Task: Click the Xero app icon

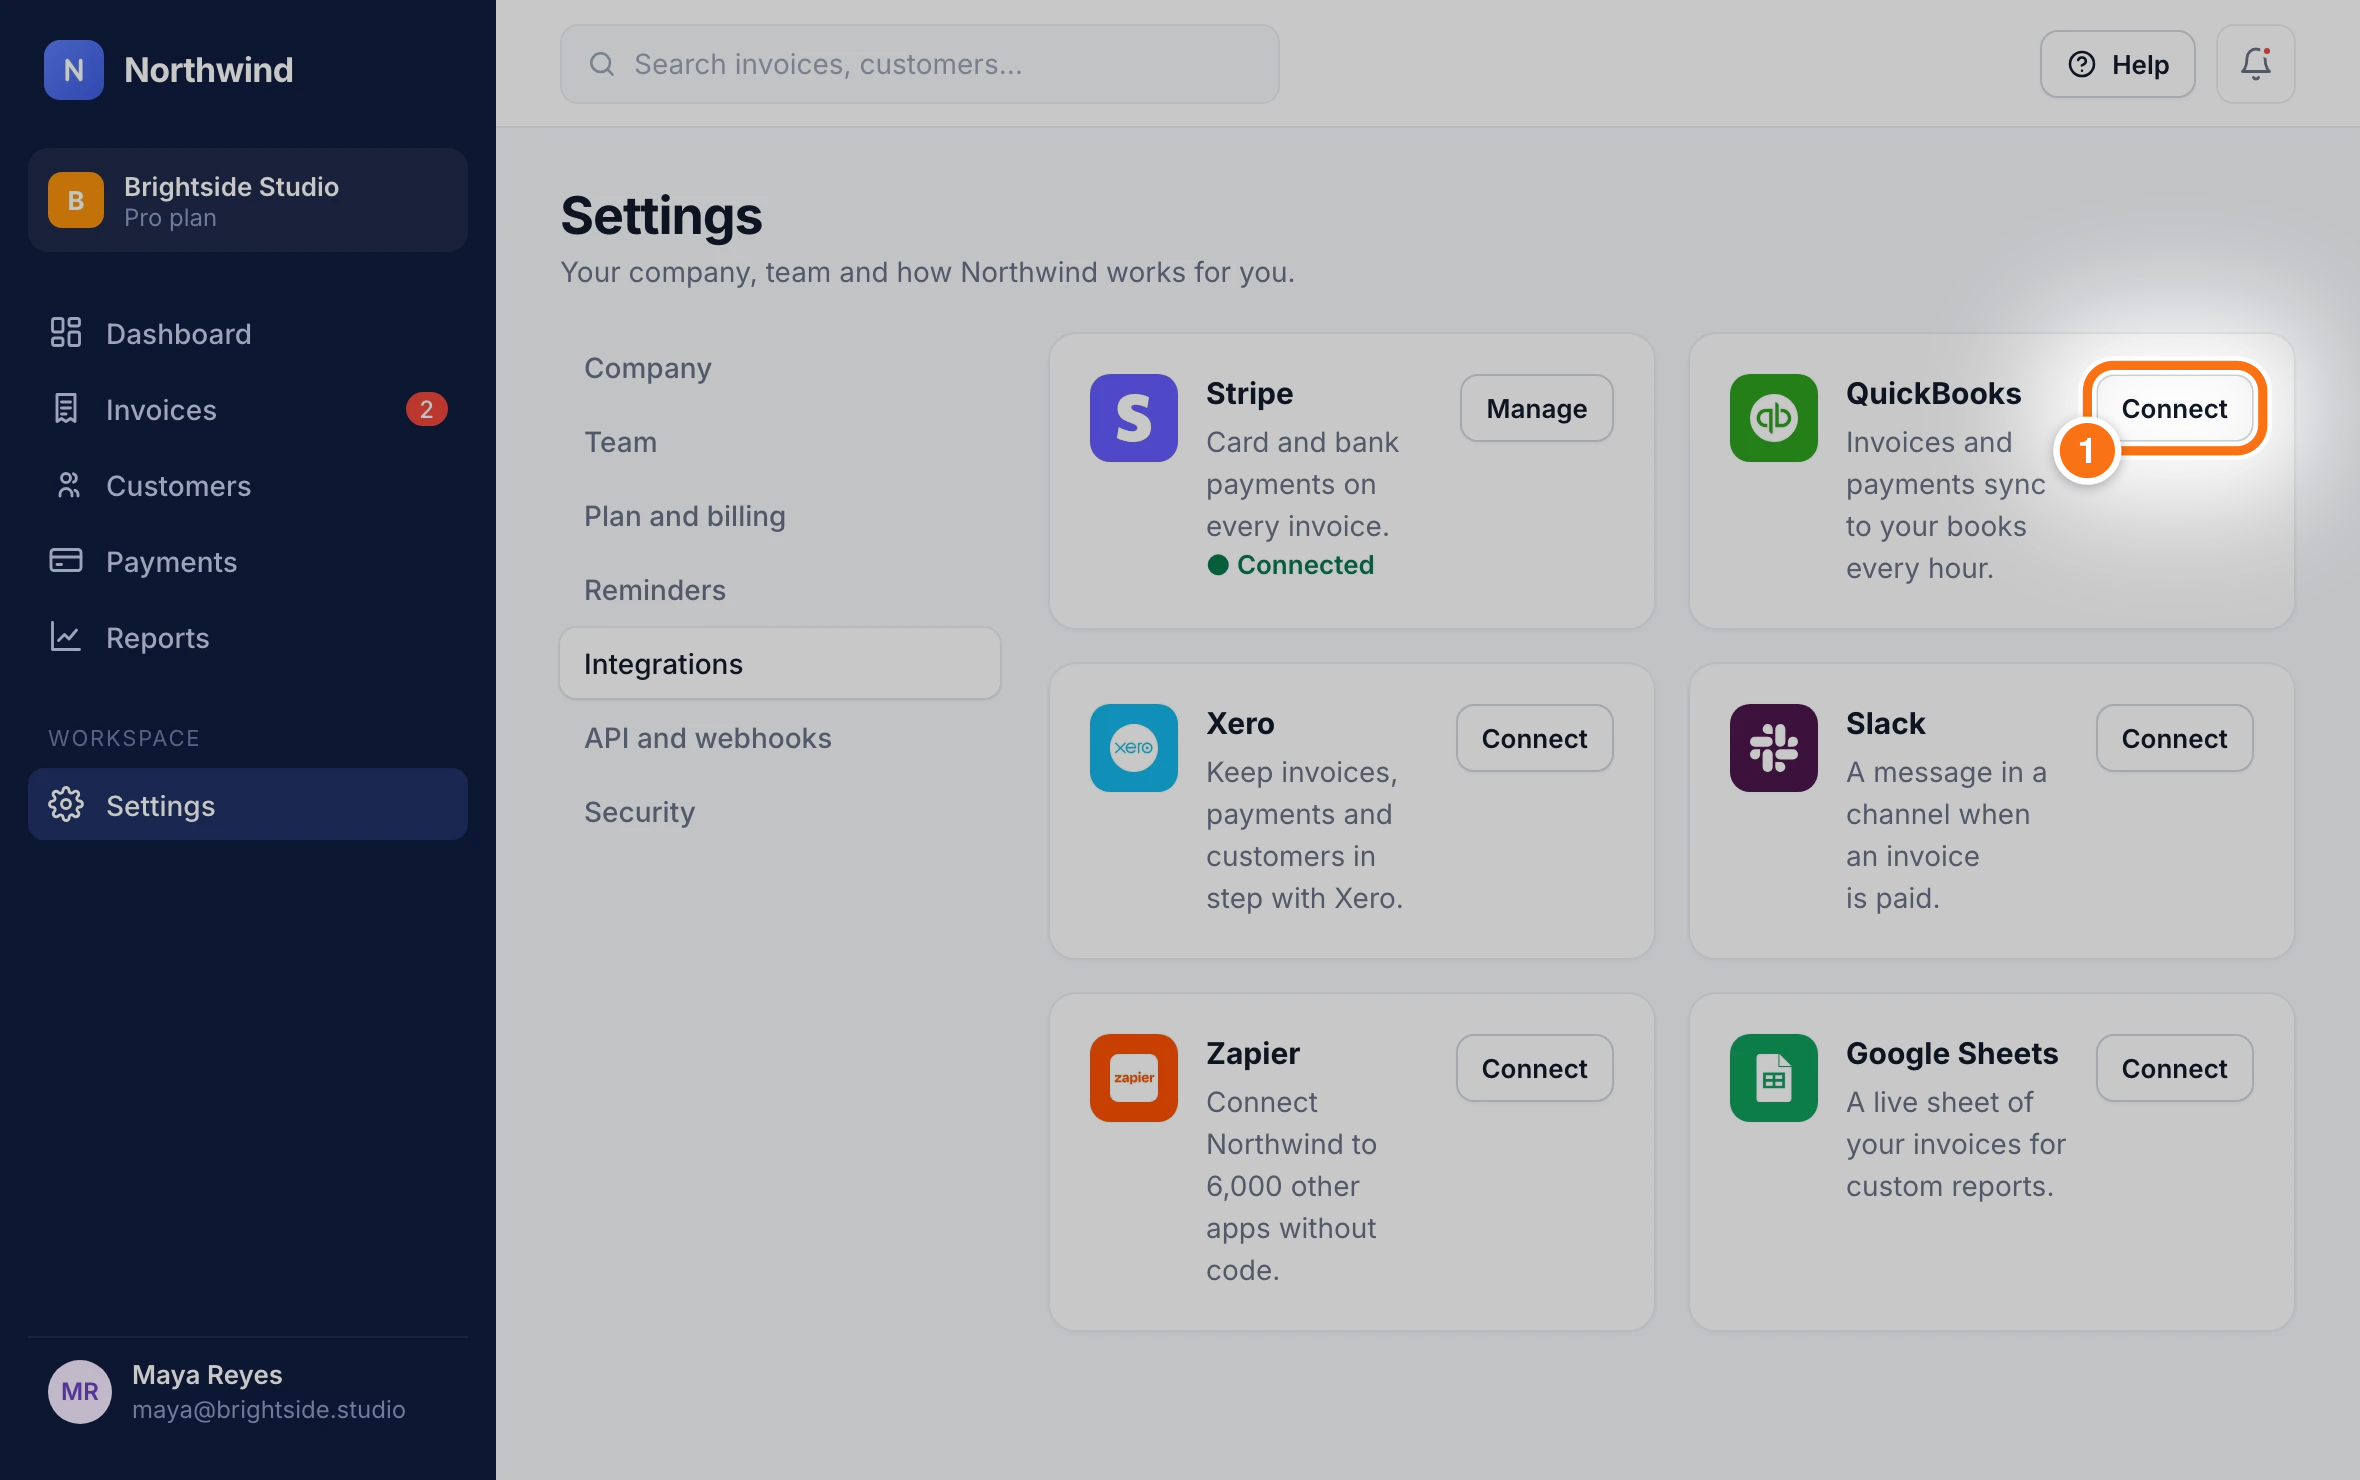Action: pyautogui.click(x=1133, y=748)
